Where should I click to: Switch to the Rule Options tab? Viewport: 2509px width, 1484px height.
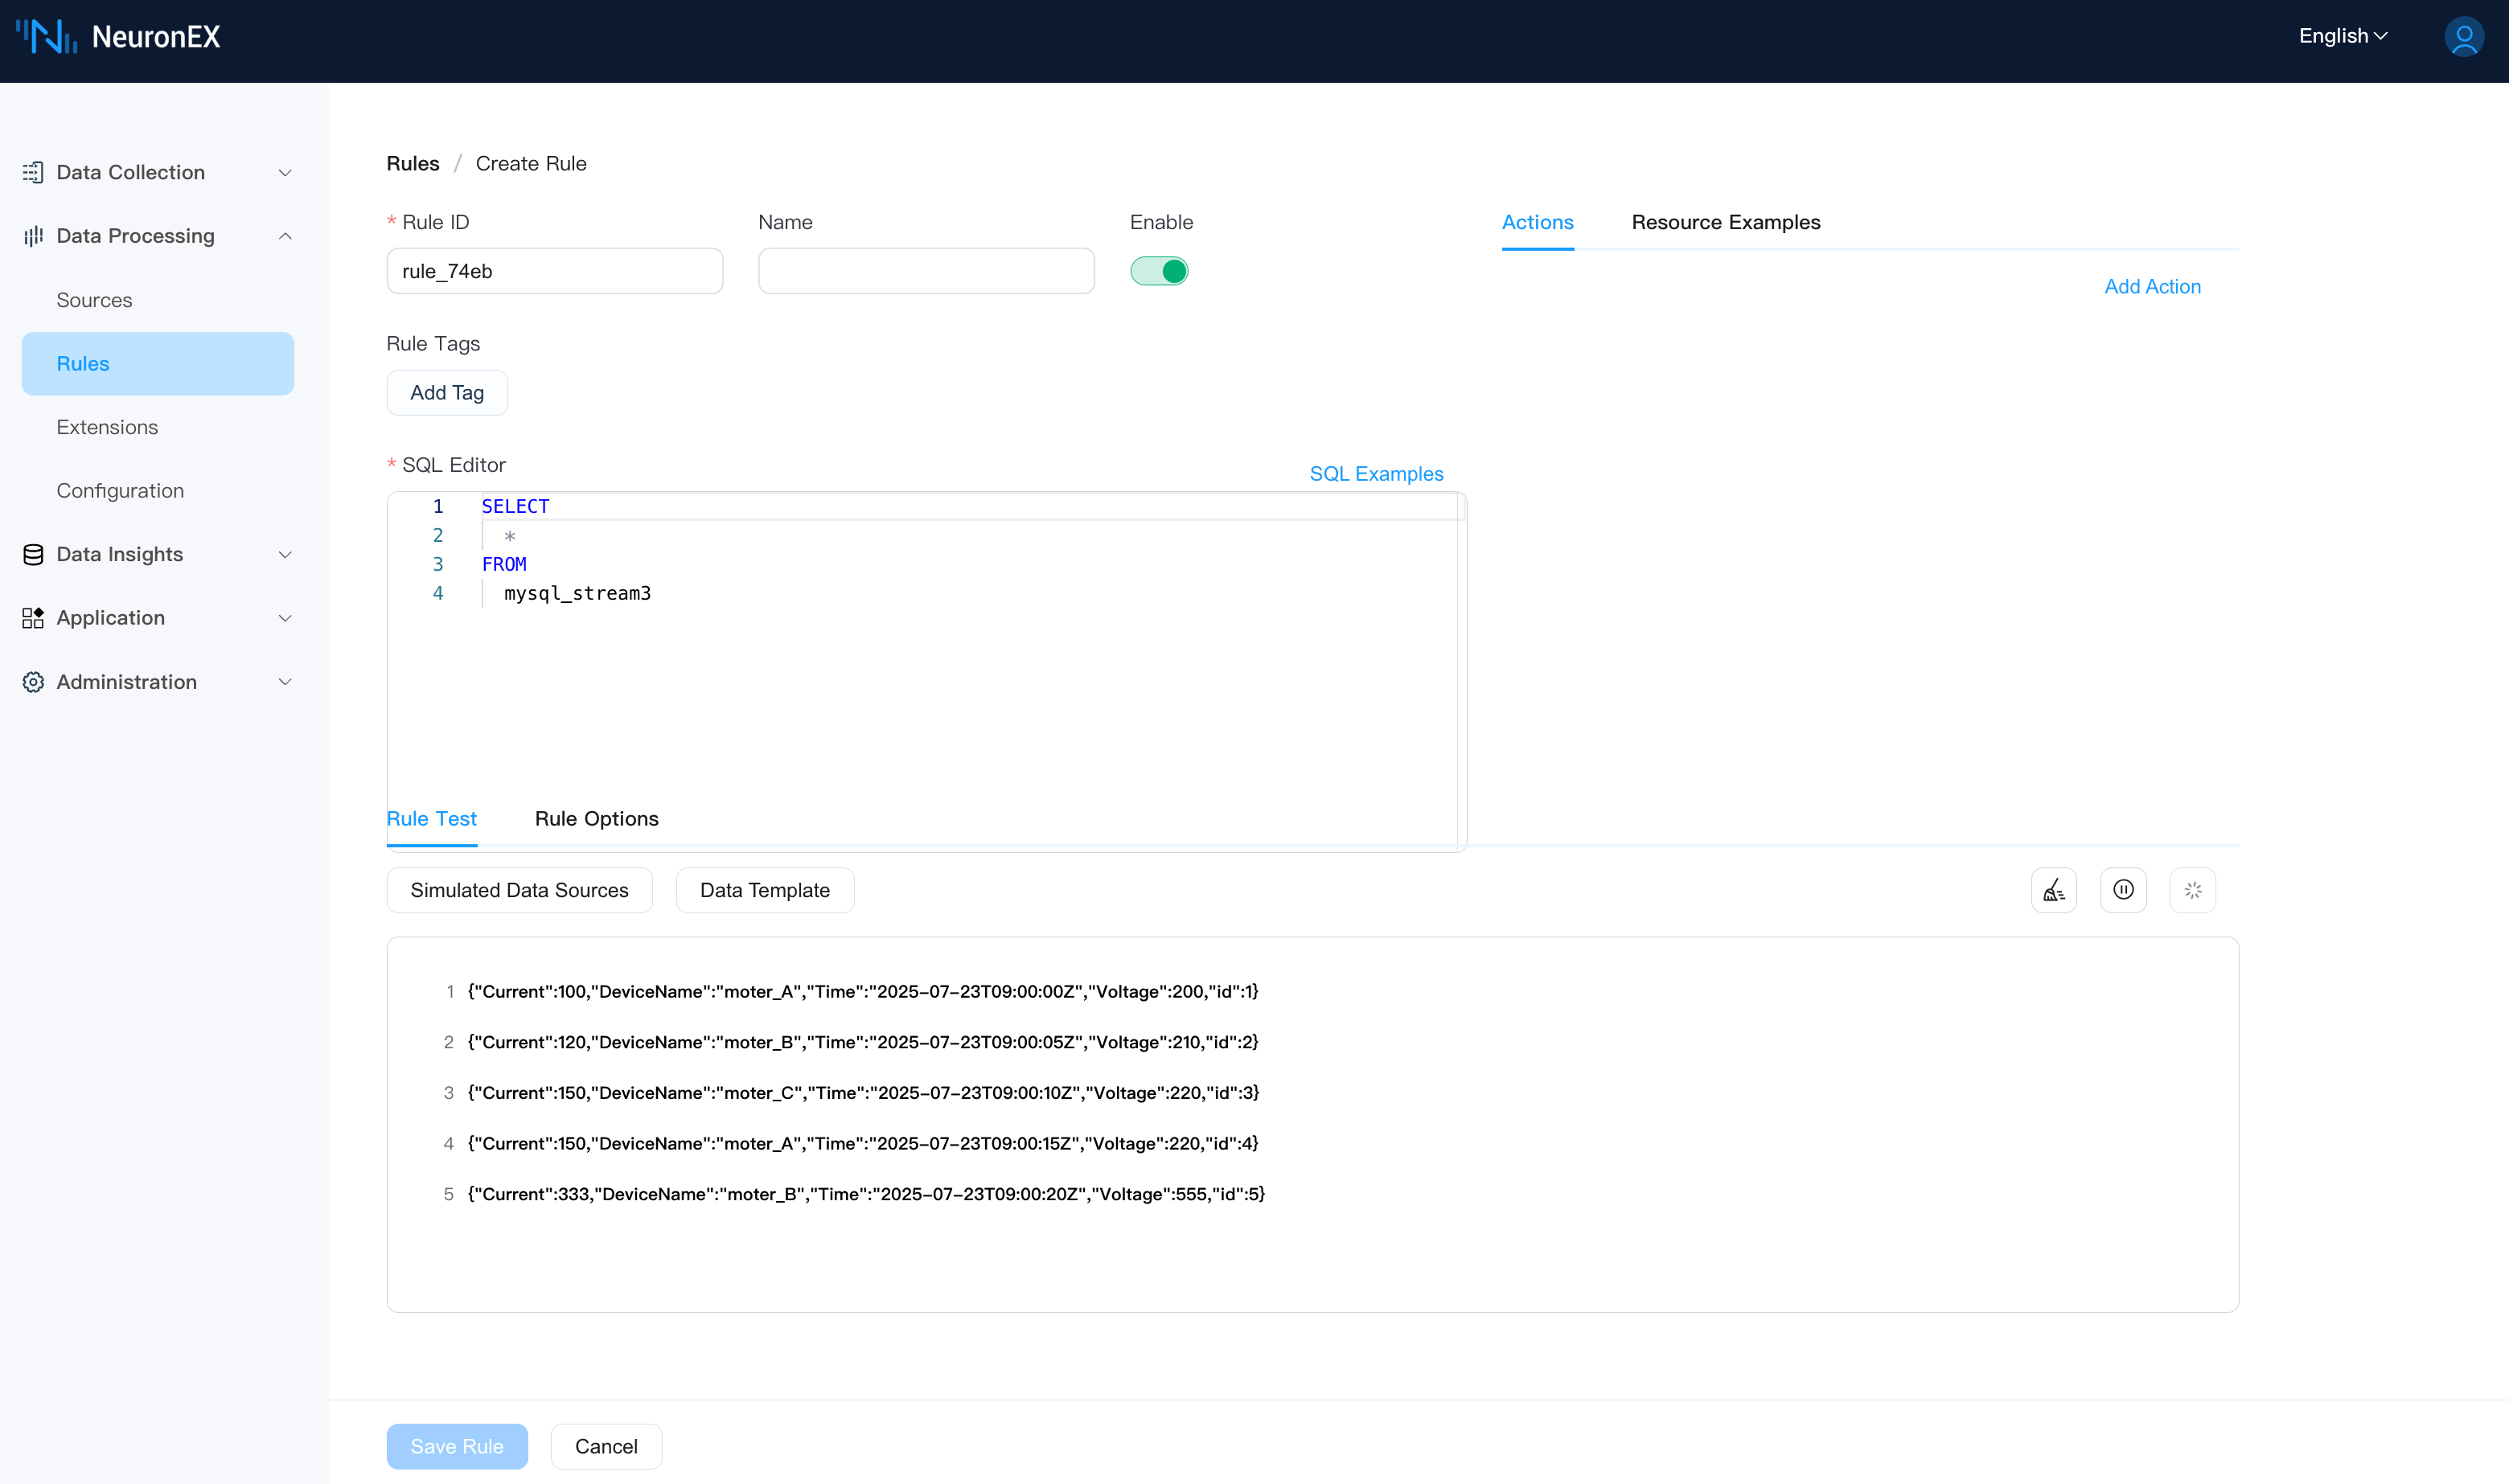pyautogui.click(x=596, y=819)
